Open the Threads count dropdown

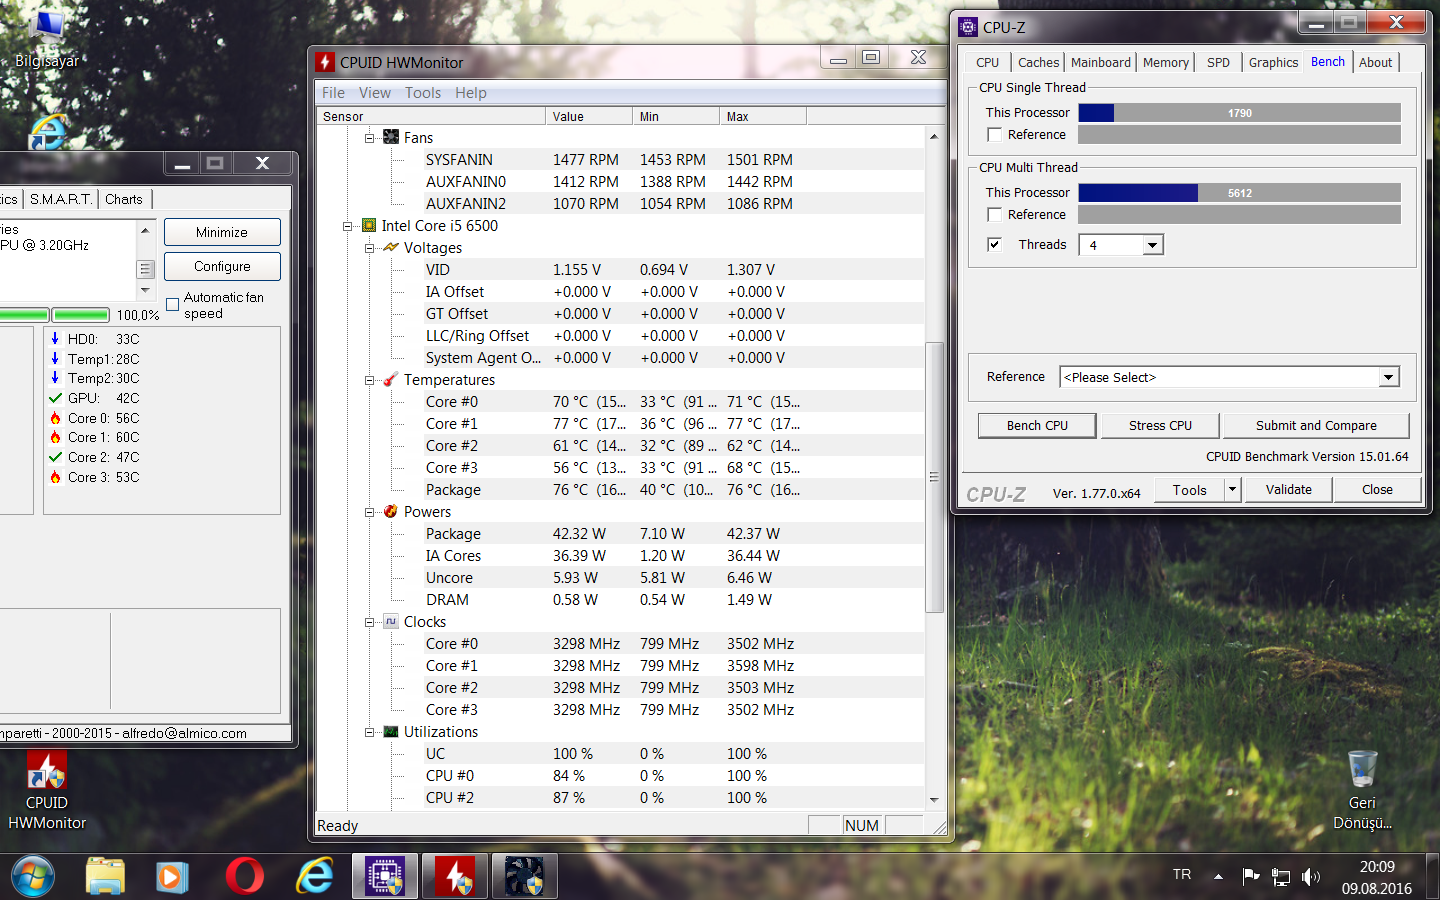pos(1153,245)
